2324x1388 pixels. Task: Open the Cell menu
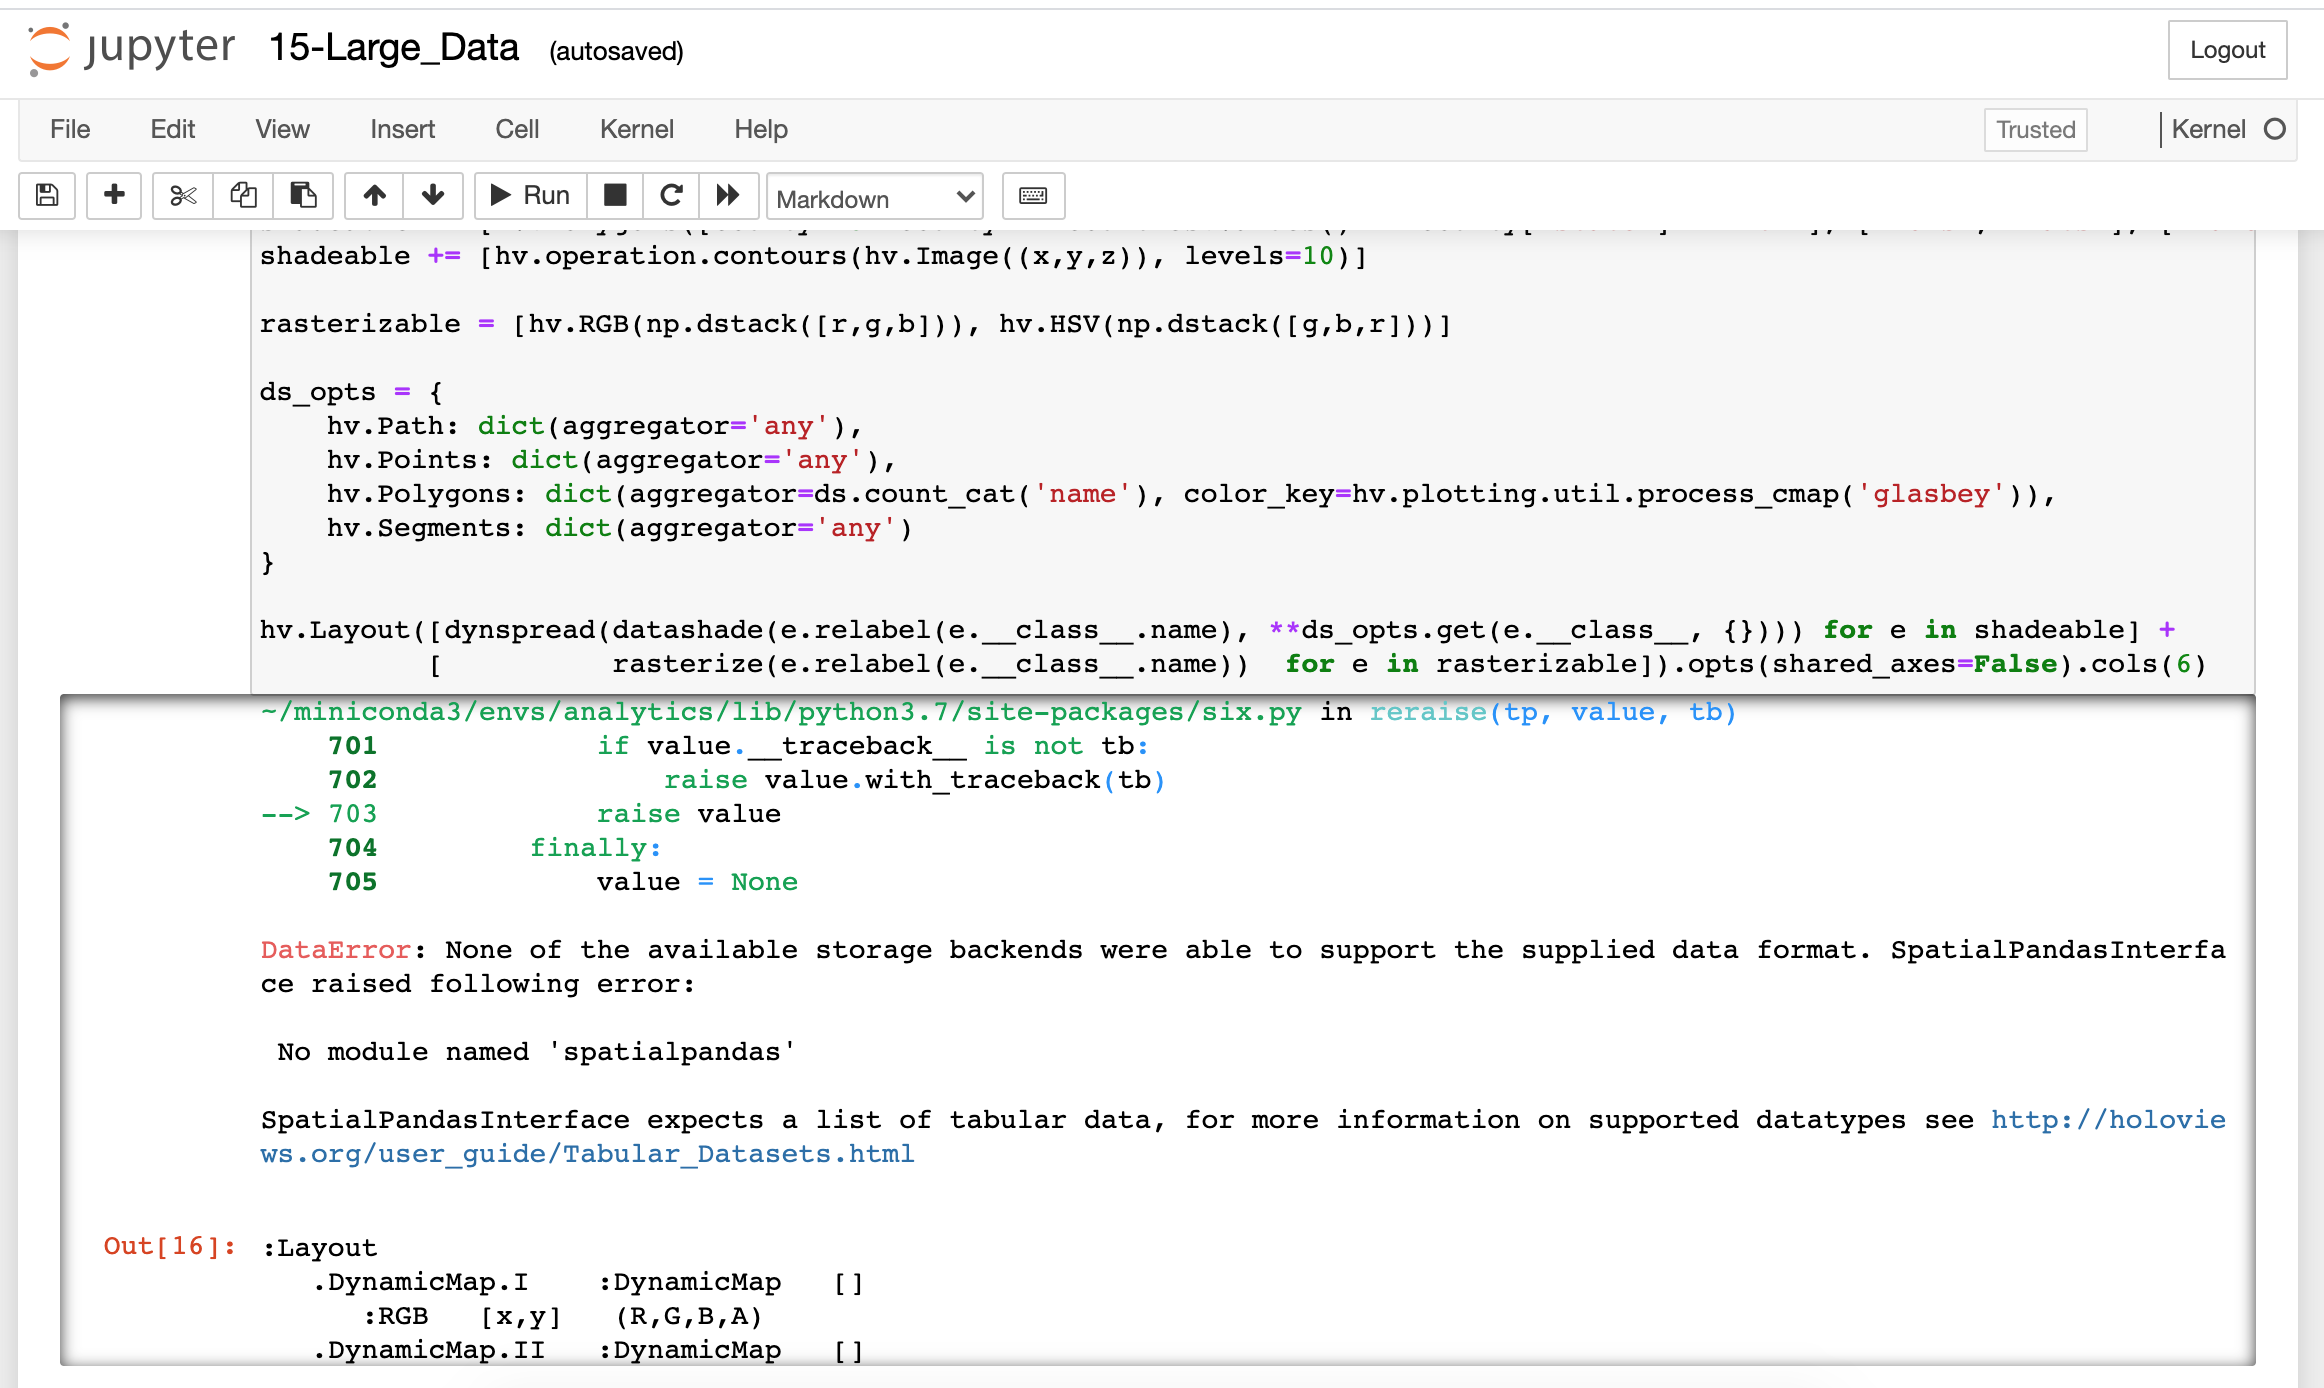tap(516, 129)
